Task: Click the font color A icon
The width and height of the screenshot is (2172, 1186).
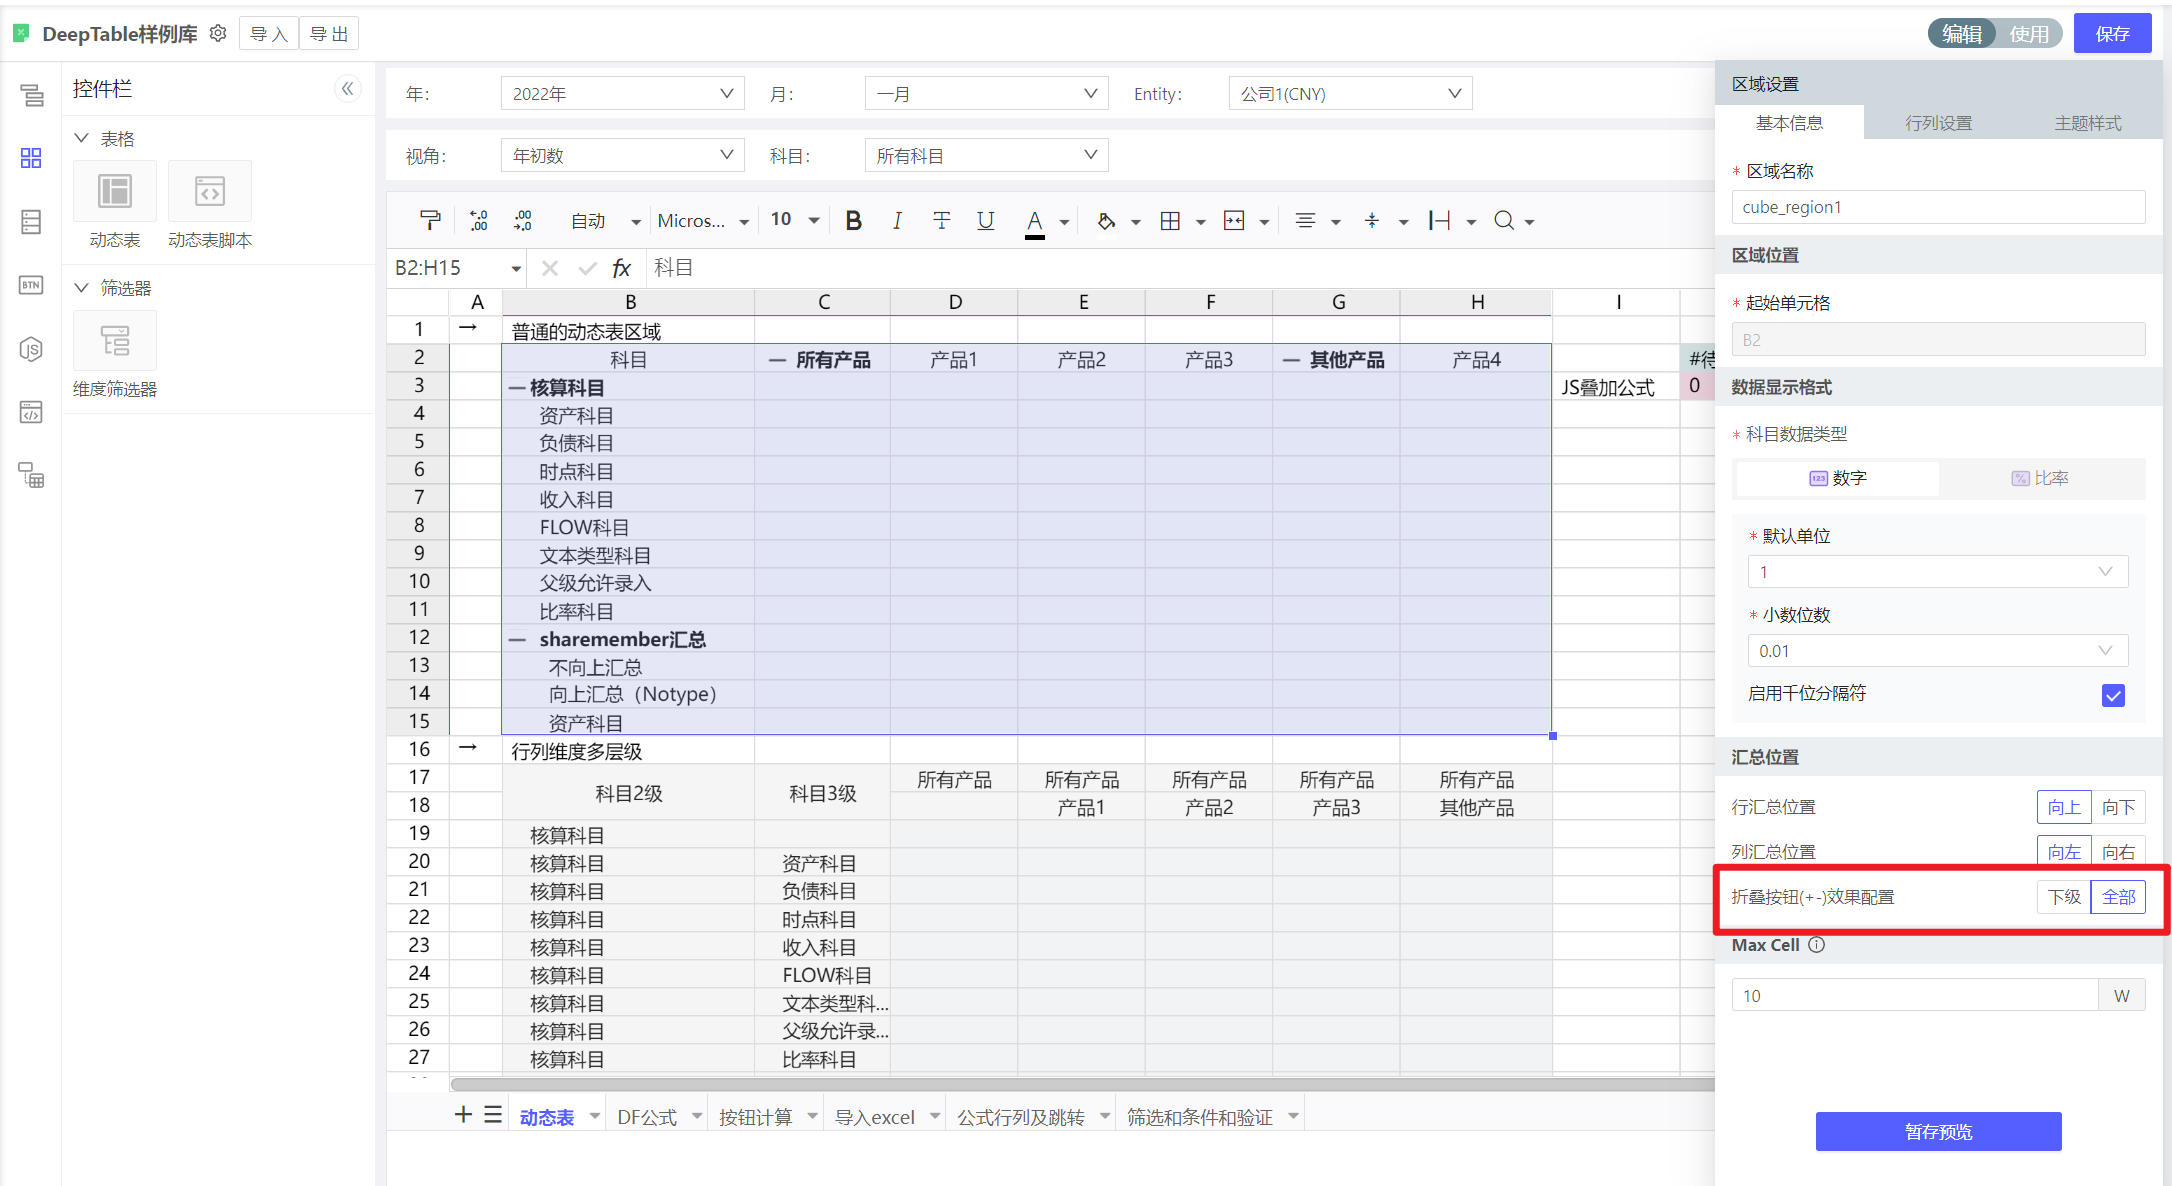Action: (x=1035, y=222)
